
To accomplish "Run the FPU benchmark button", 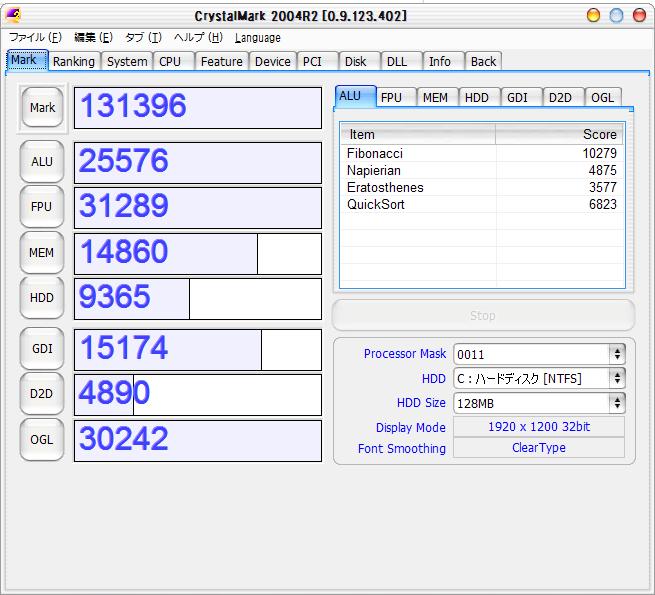I will click(x=42, y=207).
